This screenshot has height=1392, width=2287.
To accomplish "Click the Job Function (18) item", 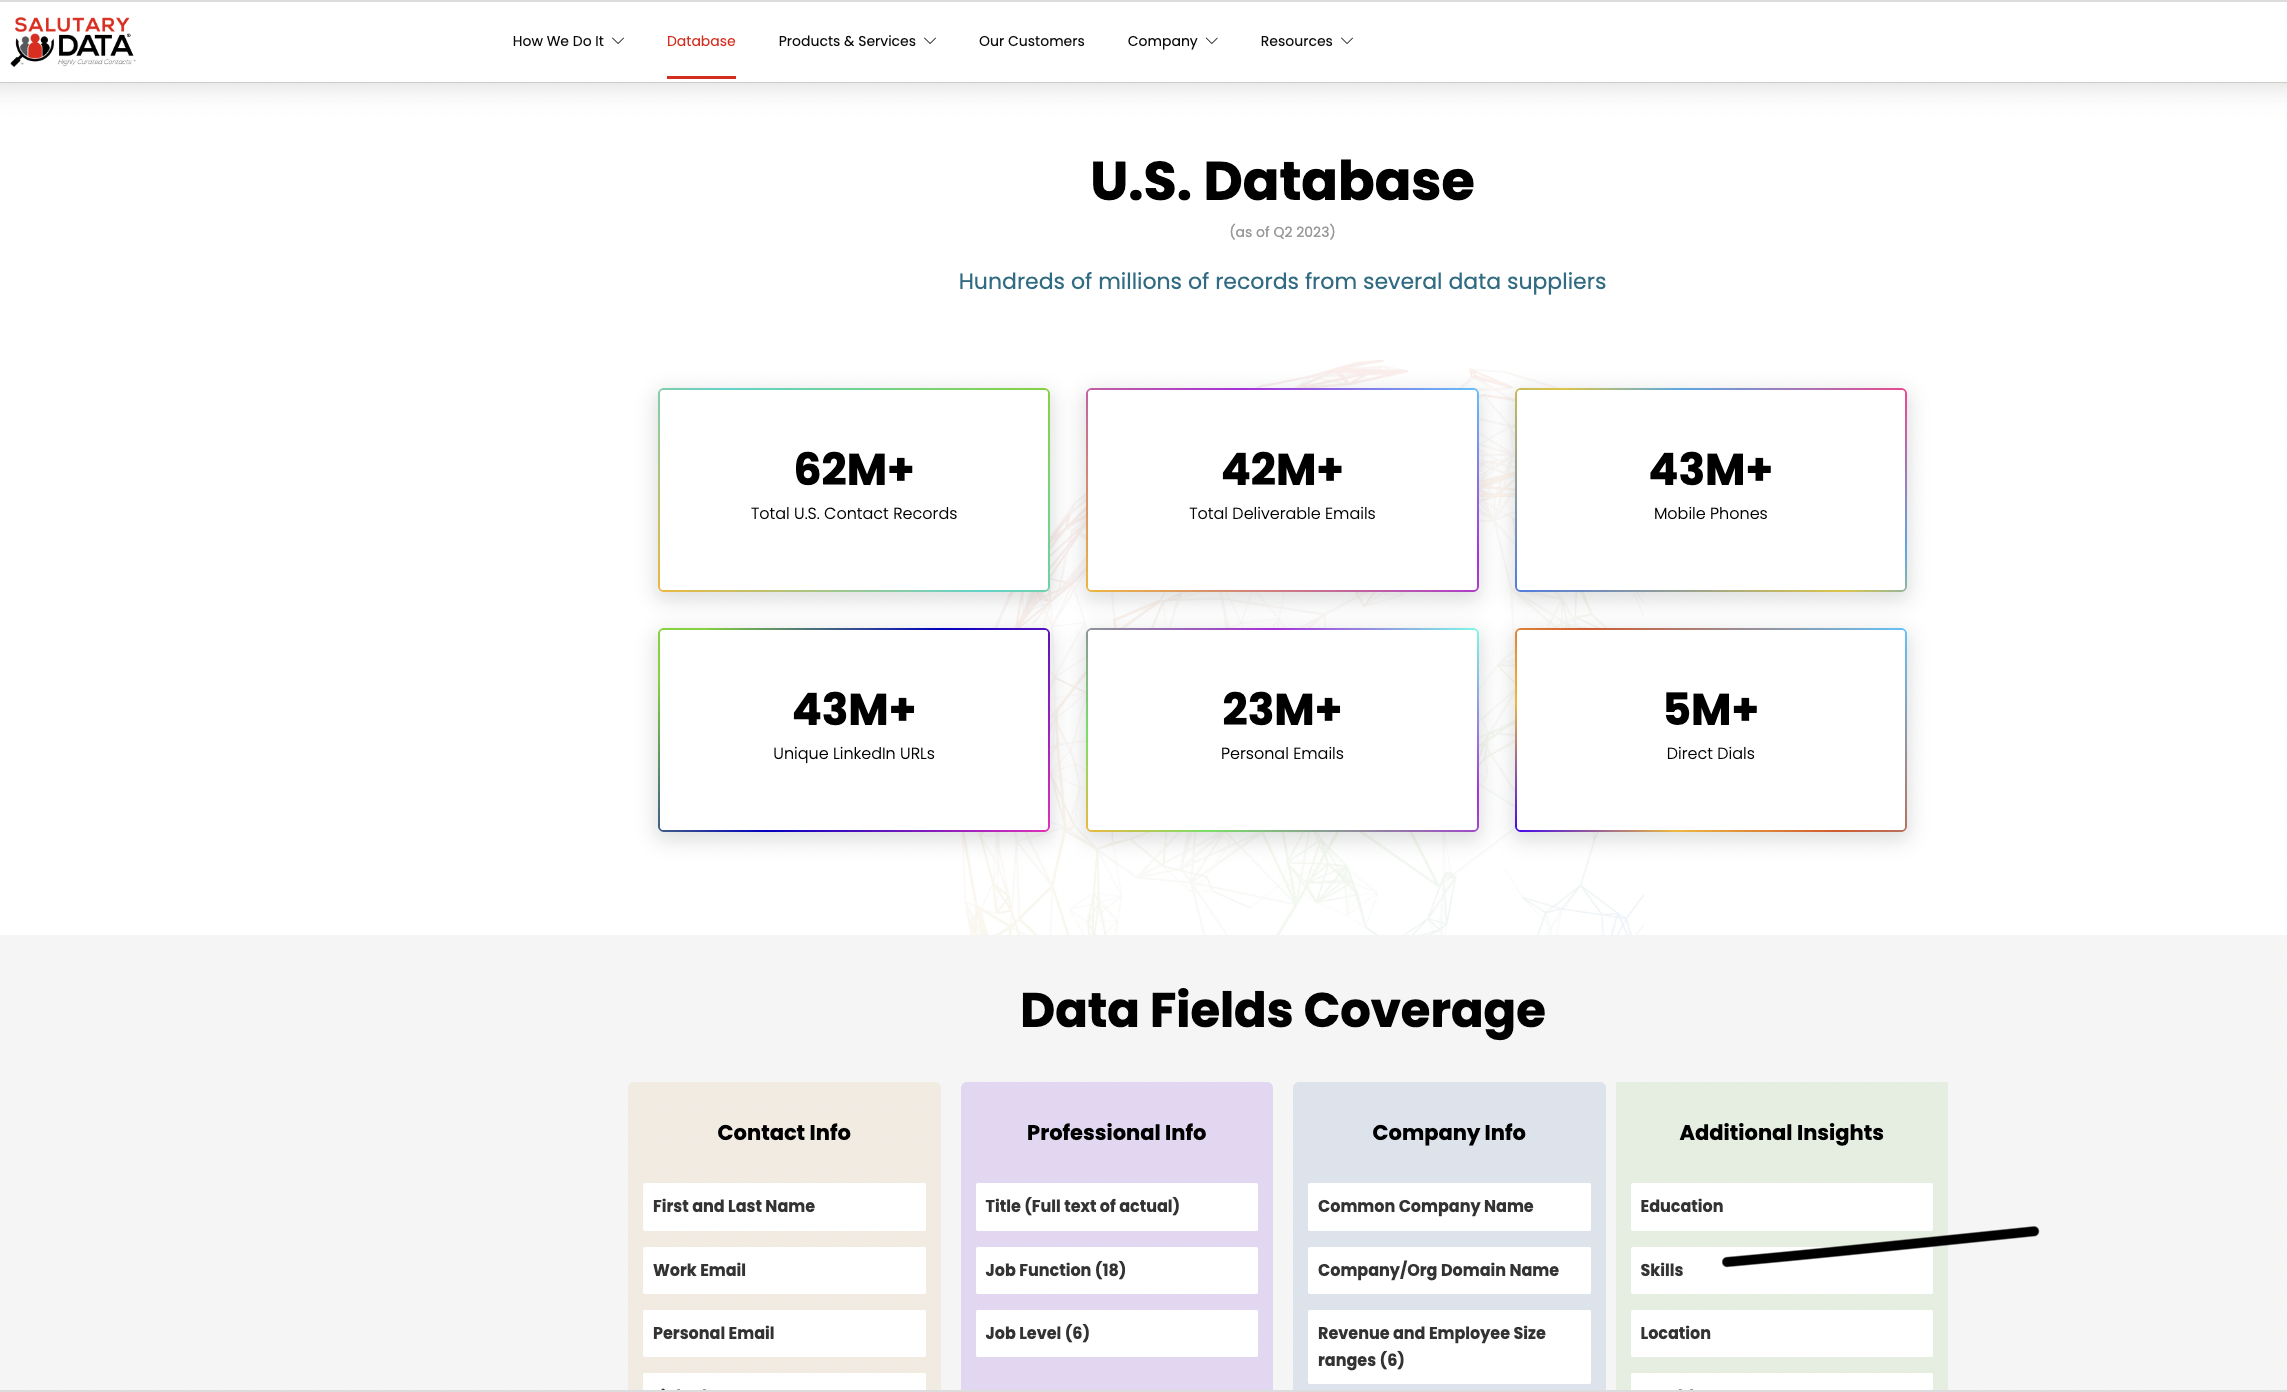I will click(1115, 1270).
